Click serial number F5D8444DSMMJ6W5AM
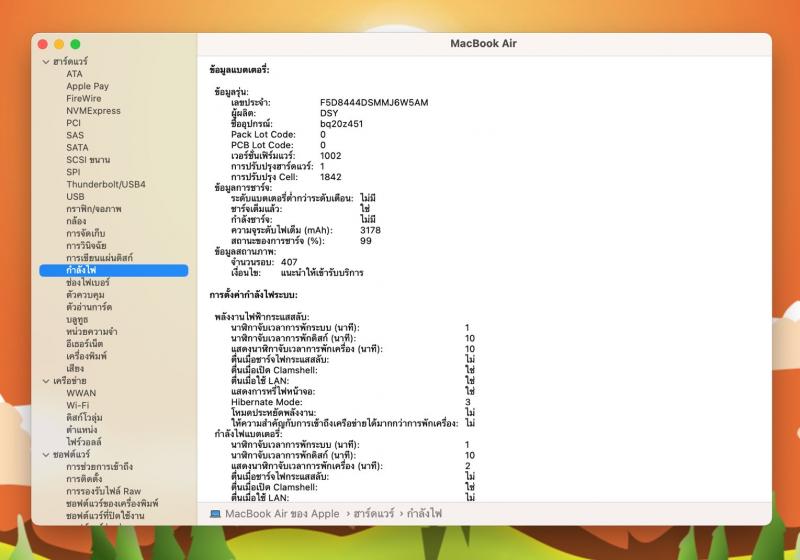This screenshot has width=800, height=560. click(x=374, y=103)
